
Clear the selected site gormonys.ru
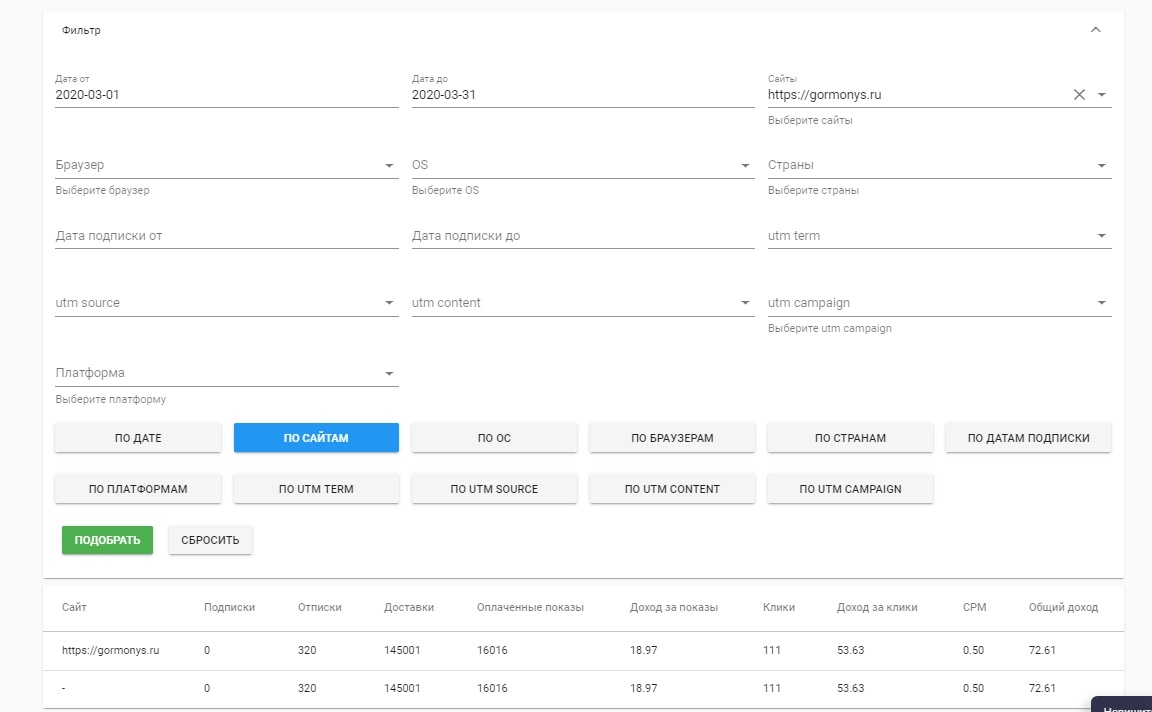(x=1079, y=95)
